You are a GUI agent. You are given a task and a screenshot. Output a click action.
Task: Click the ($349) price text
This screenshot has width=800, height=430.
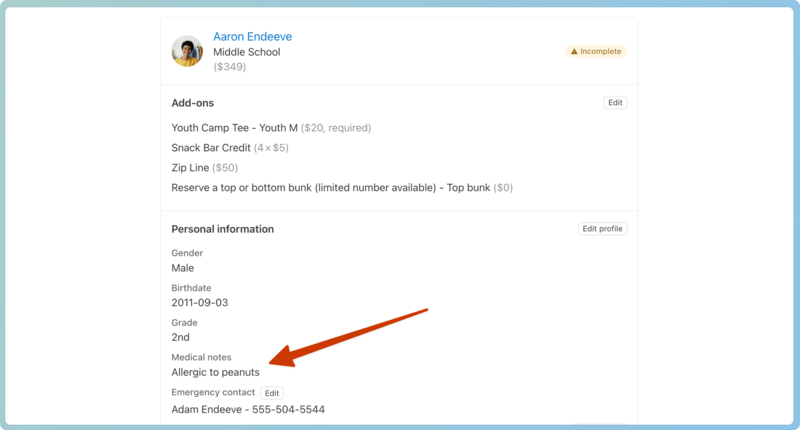tap(229, 67)
